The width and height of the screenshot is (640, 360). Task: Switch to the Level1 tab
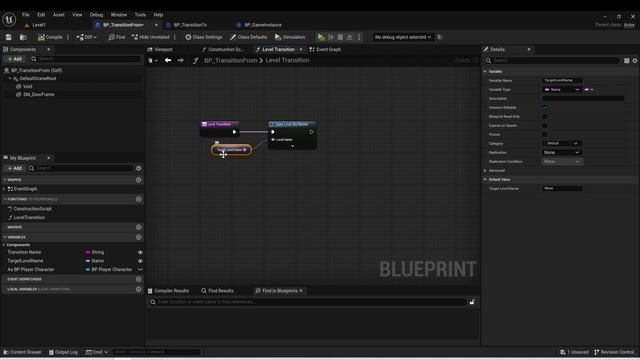[x=39, y=25]
